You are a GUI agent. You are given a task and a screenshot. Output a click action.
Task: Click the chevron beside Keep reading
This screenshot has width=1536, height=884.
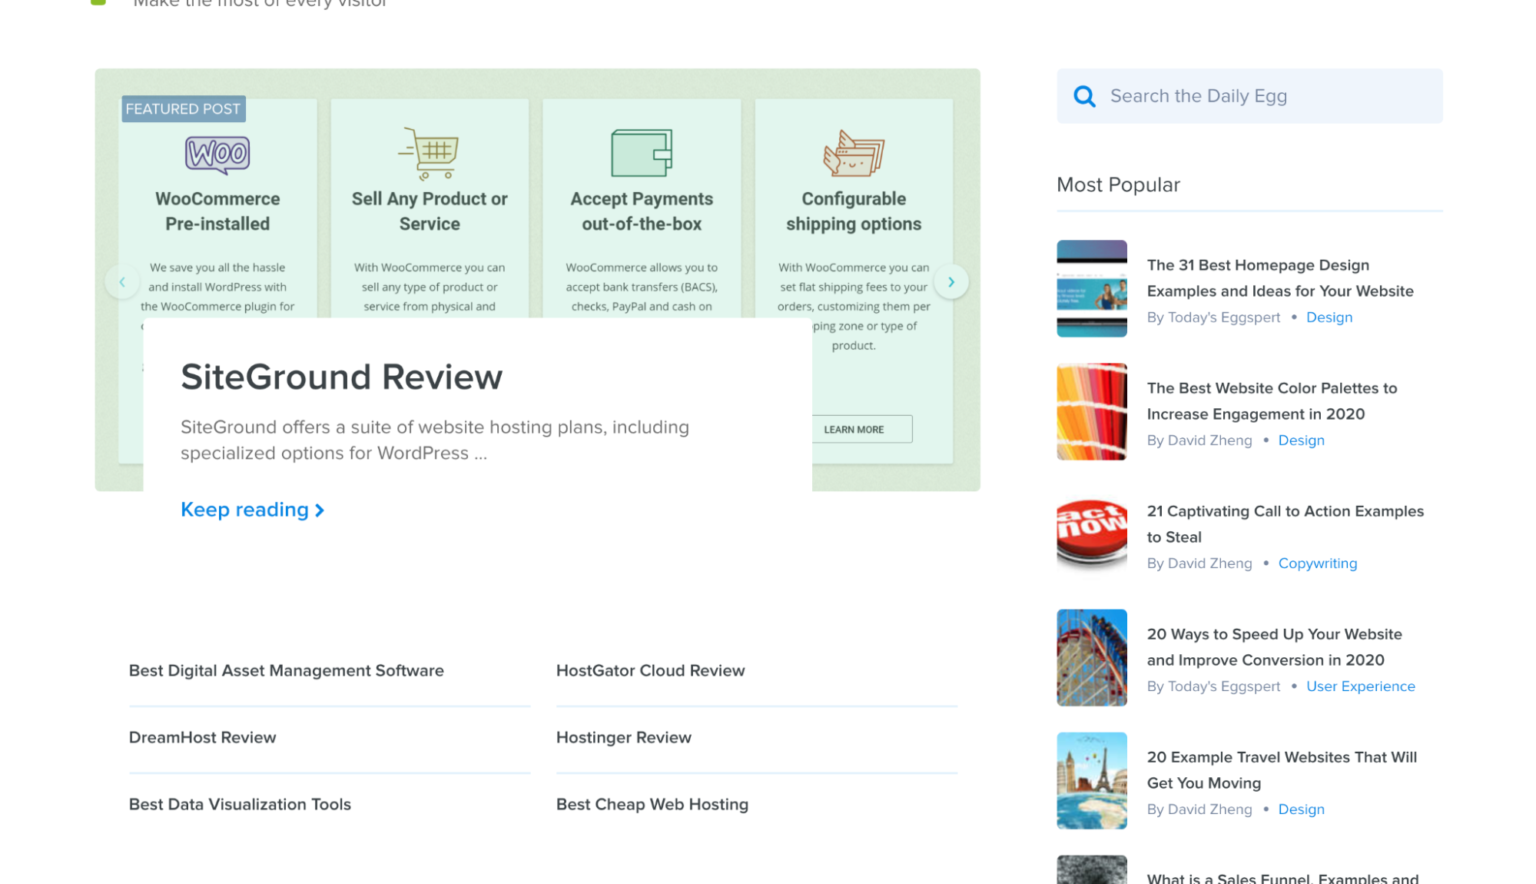319,510
